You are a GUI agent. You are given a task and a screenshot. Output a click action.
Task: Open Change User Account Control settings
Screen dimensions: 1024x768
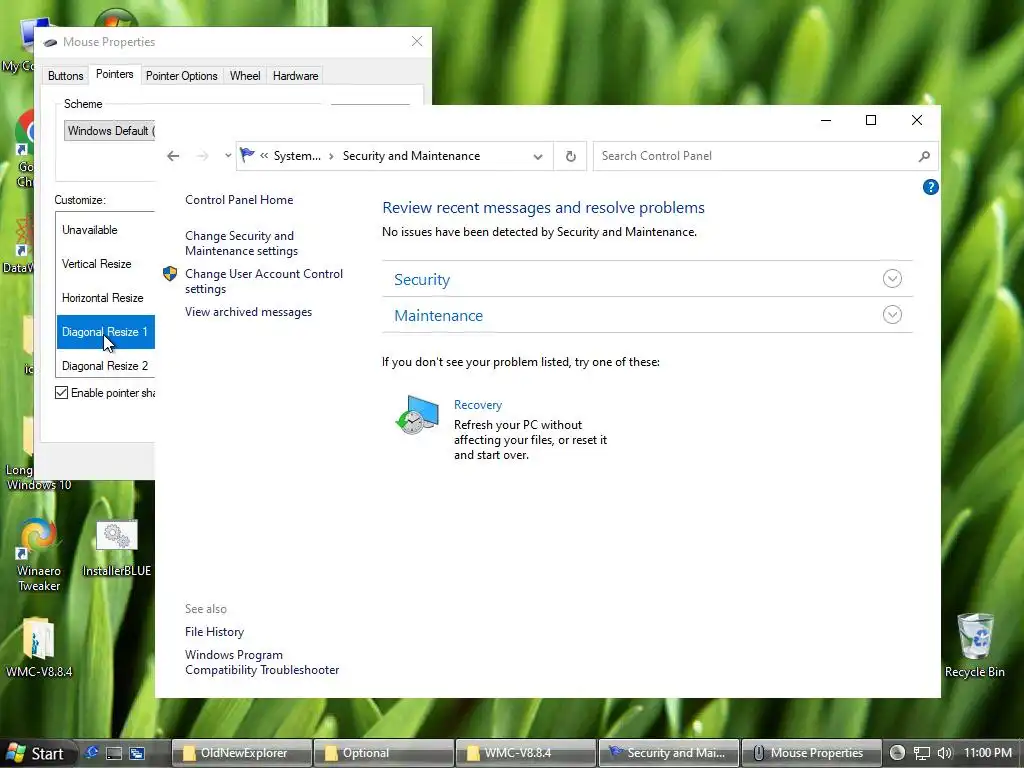264,281
